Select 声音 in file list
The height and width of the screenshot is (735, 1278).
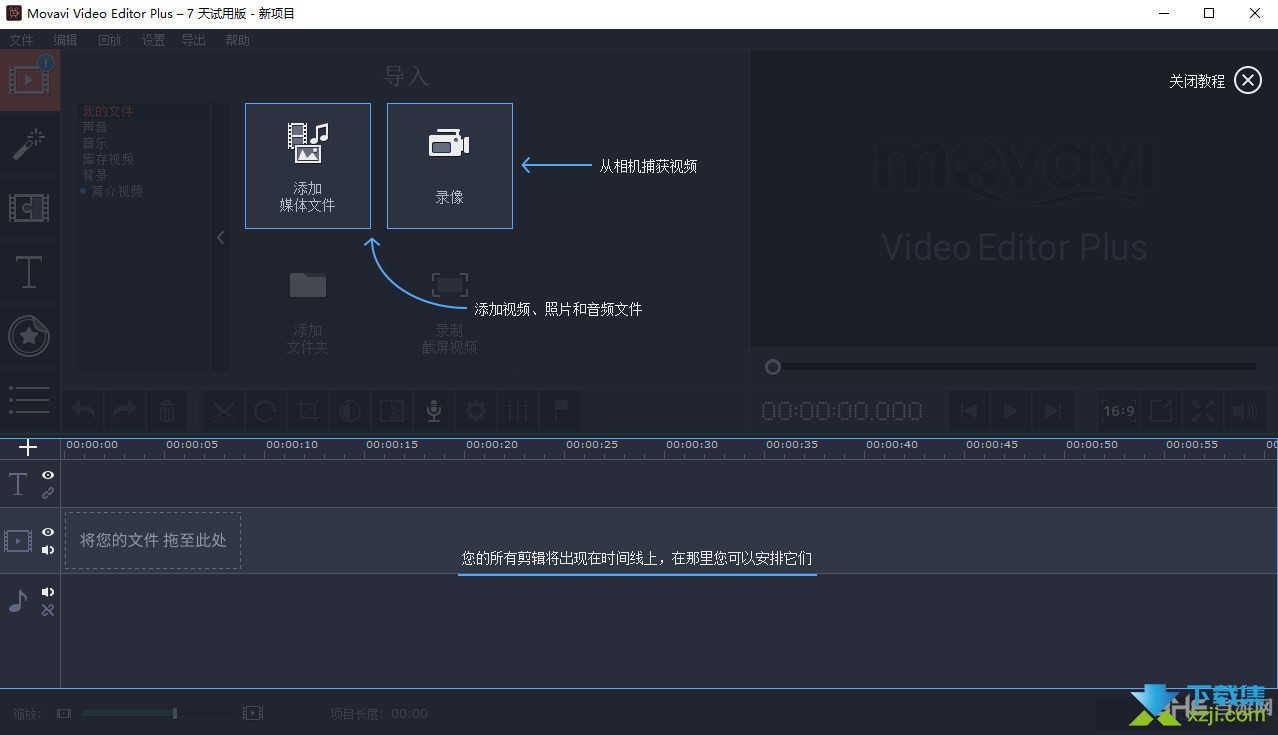[x=95, y=128]
